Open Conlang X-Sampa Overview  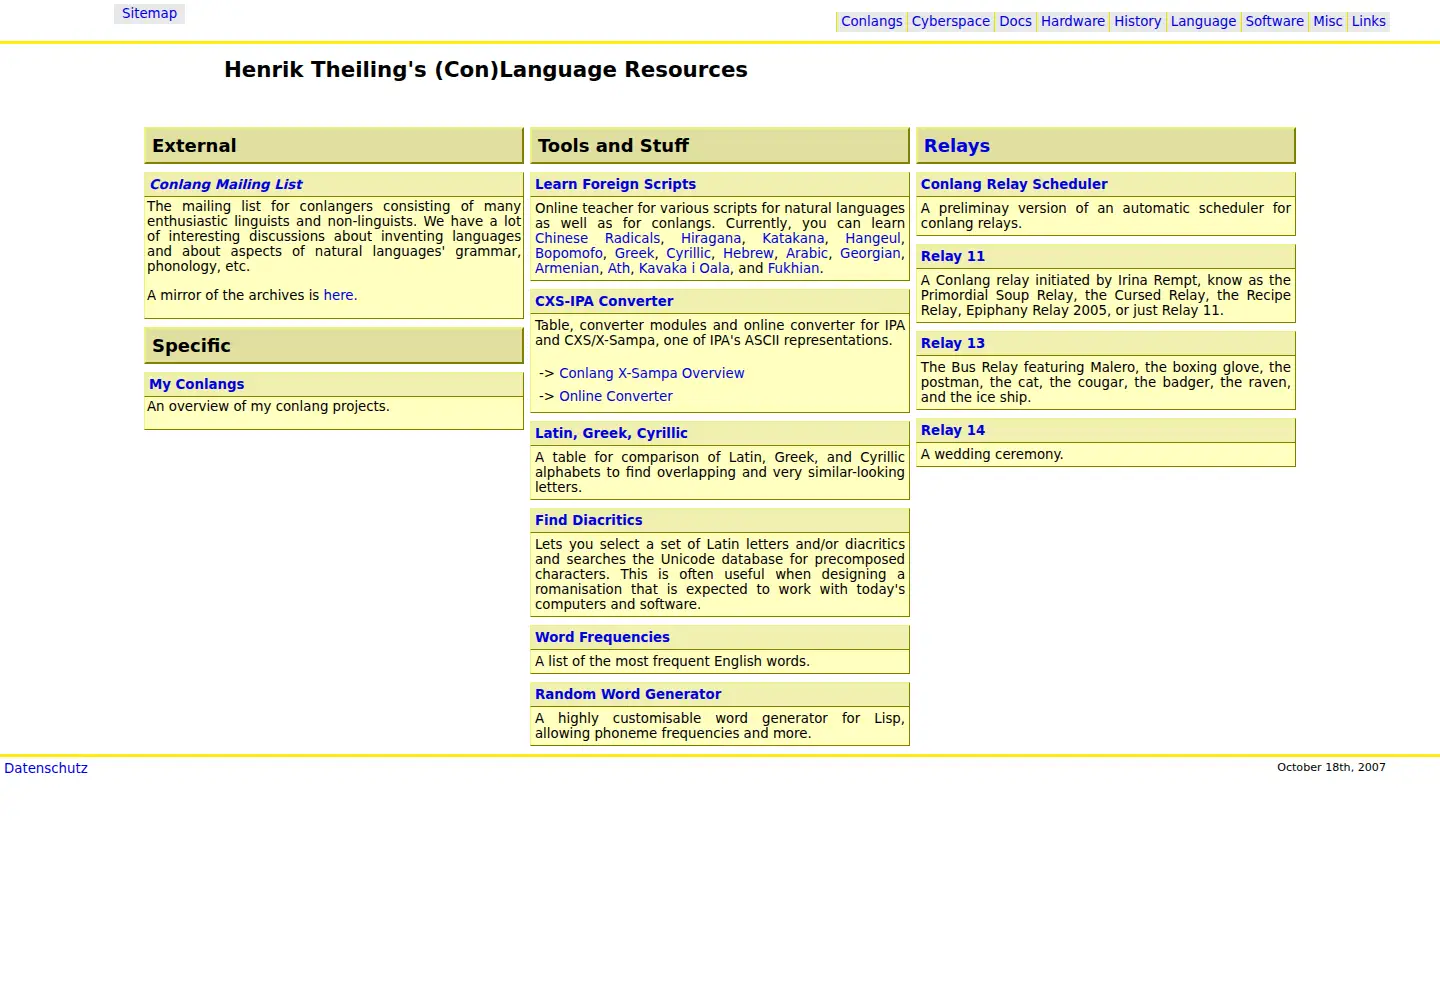(651, 373)
